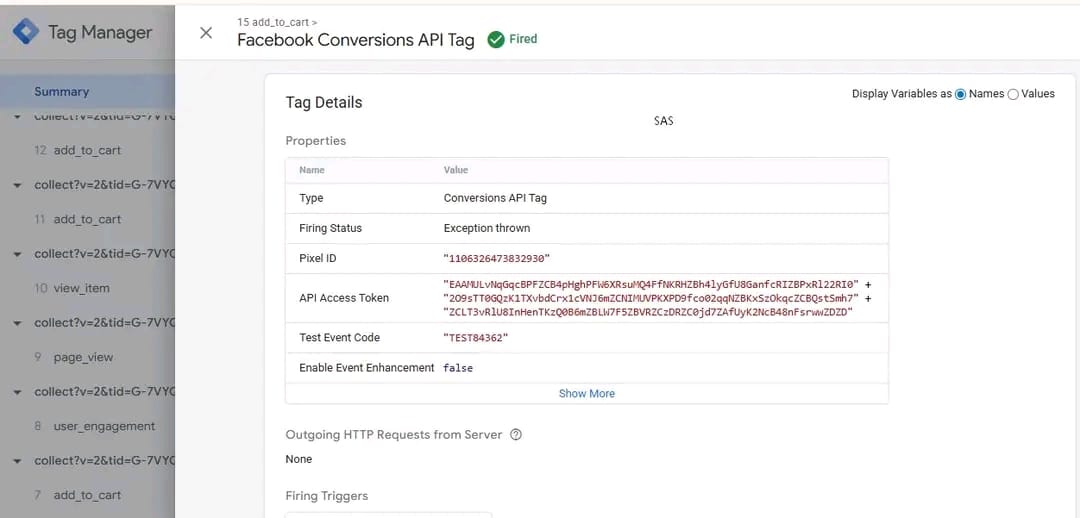Select event 10 view_item
Screen dimensions: 1080x518
(81, 288)
